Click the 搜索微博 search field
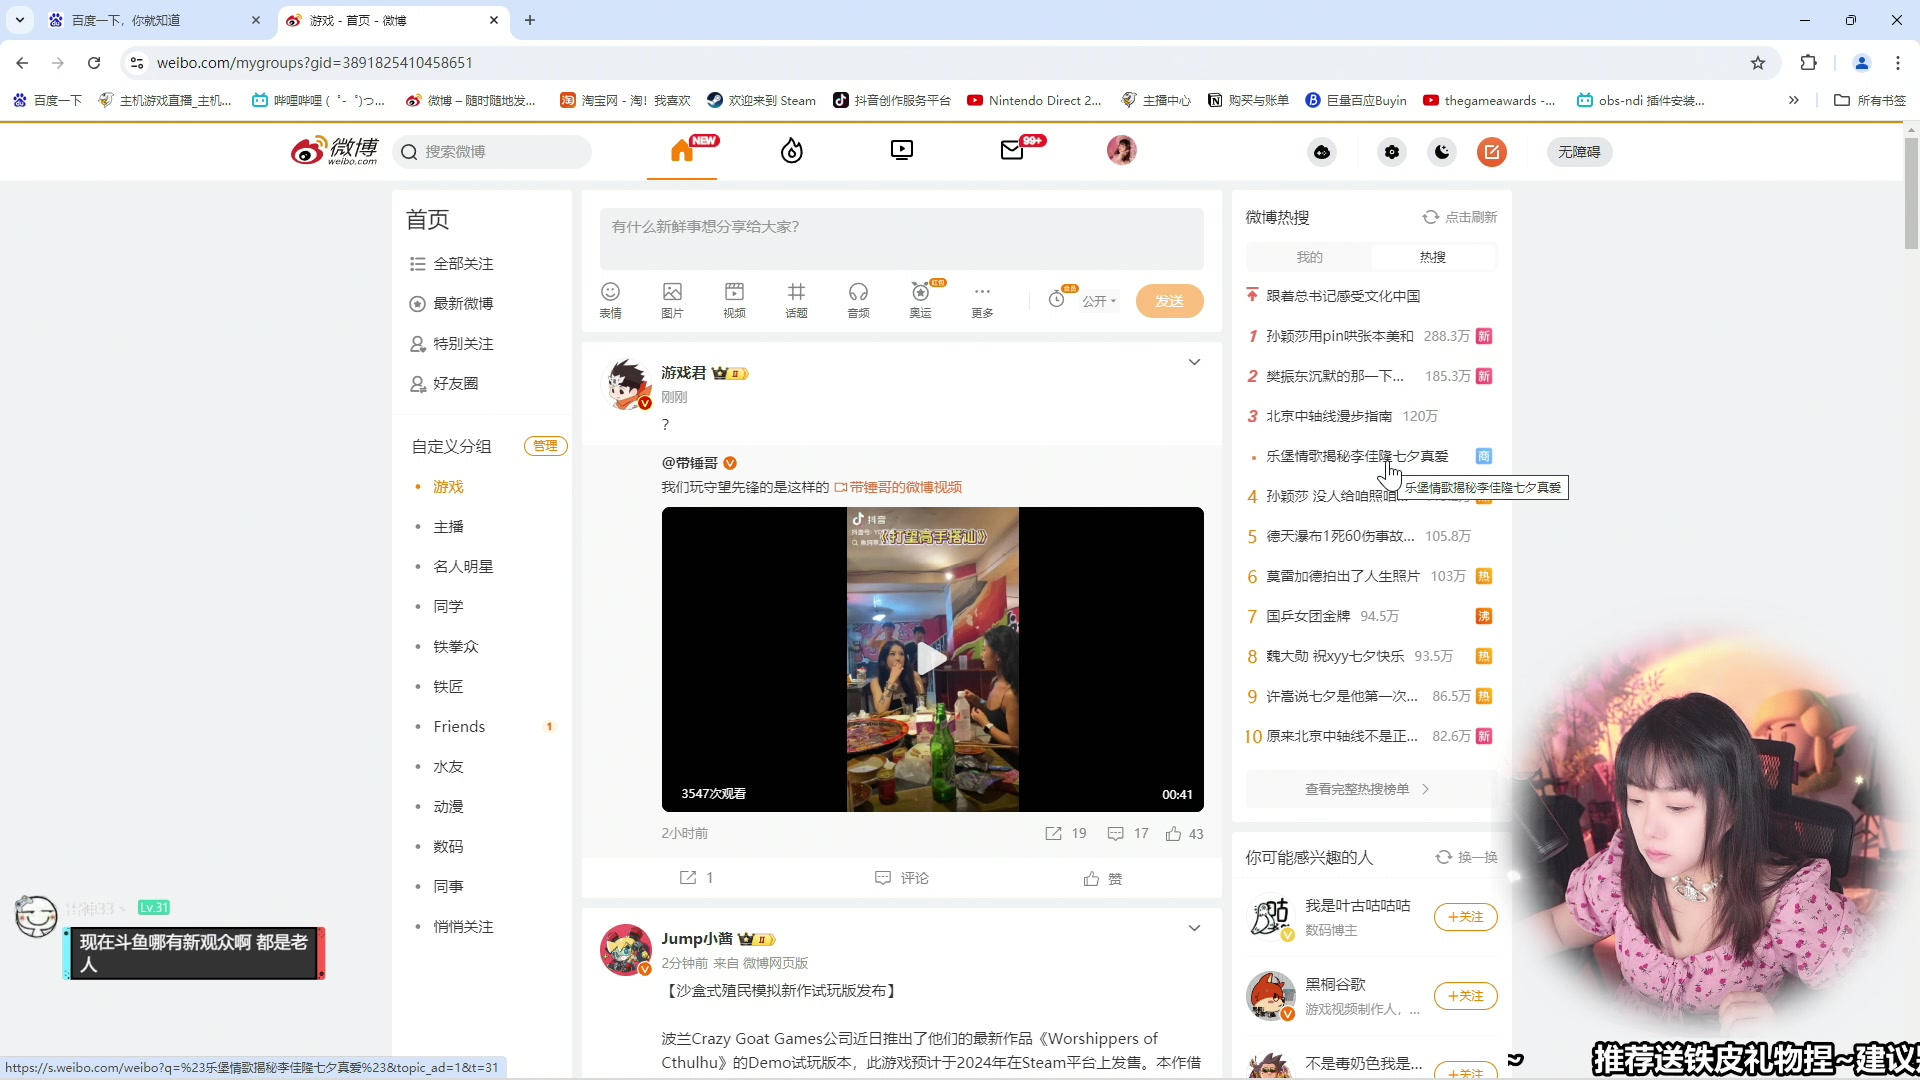 coord(490,151)
